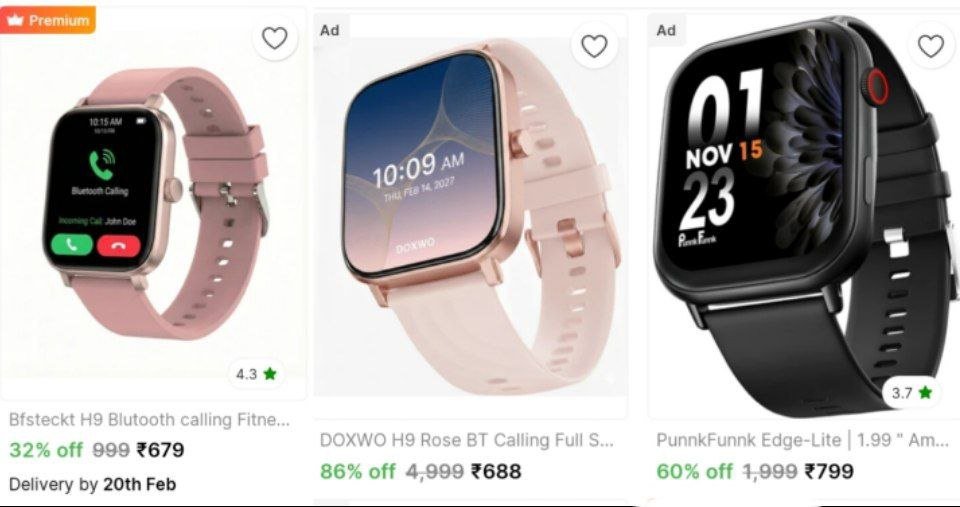Viewport: 960px width, 507px height.
Task: Open Bfsteckt H9 Blutooth calling title
Action: 149,420
